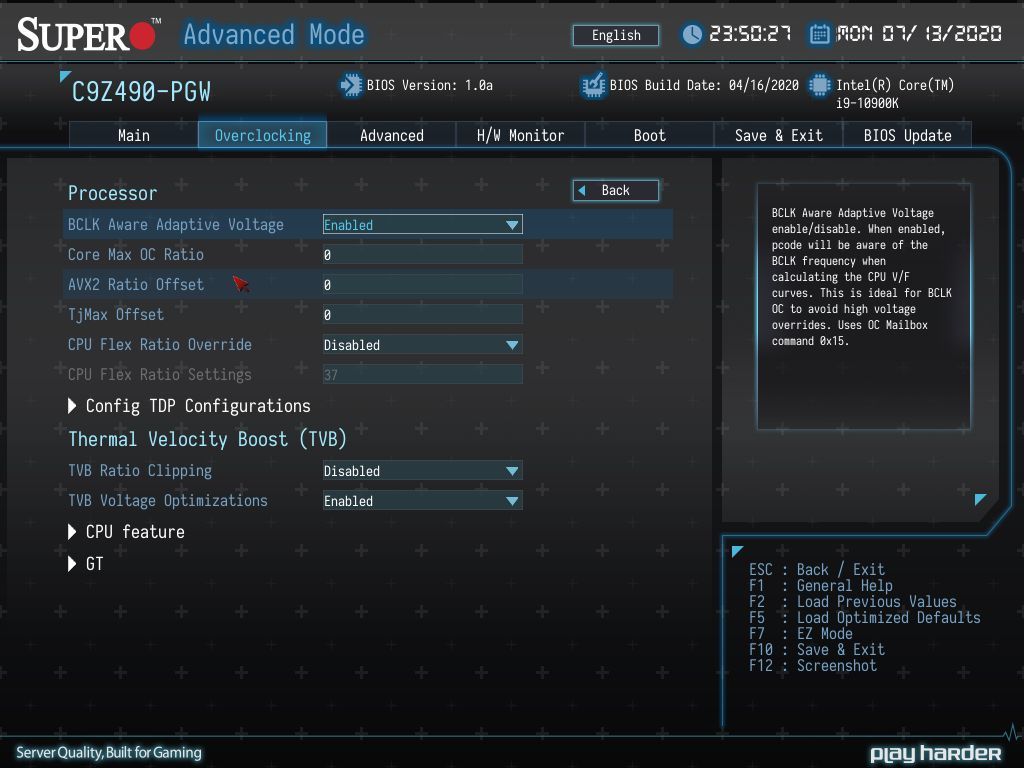
Task: Click the play harder logo
Action: click(x=935, y=754)
